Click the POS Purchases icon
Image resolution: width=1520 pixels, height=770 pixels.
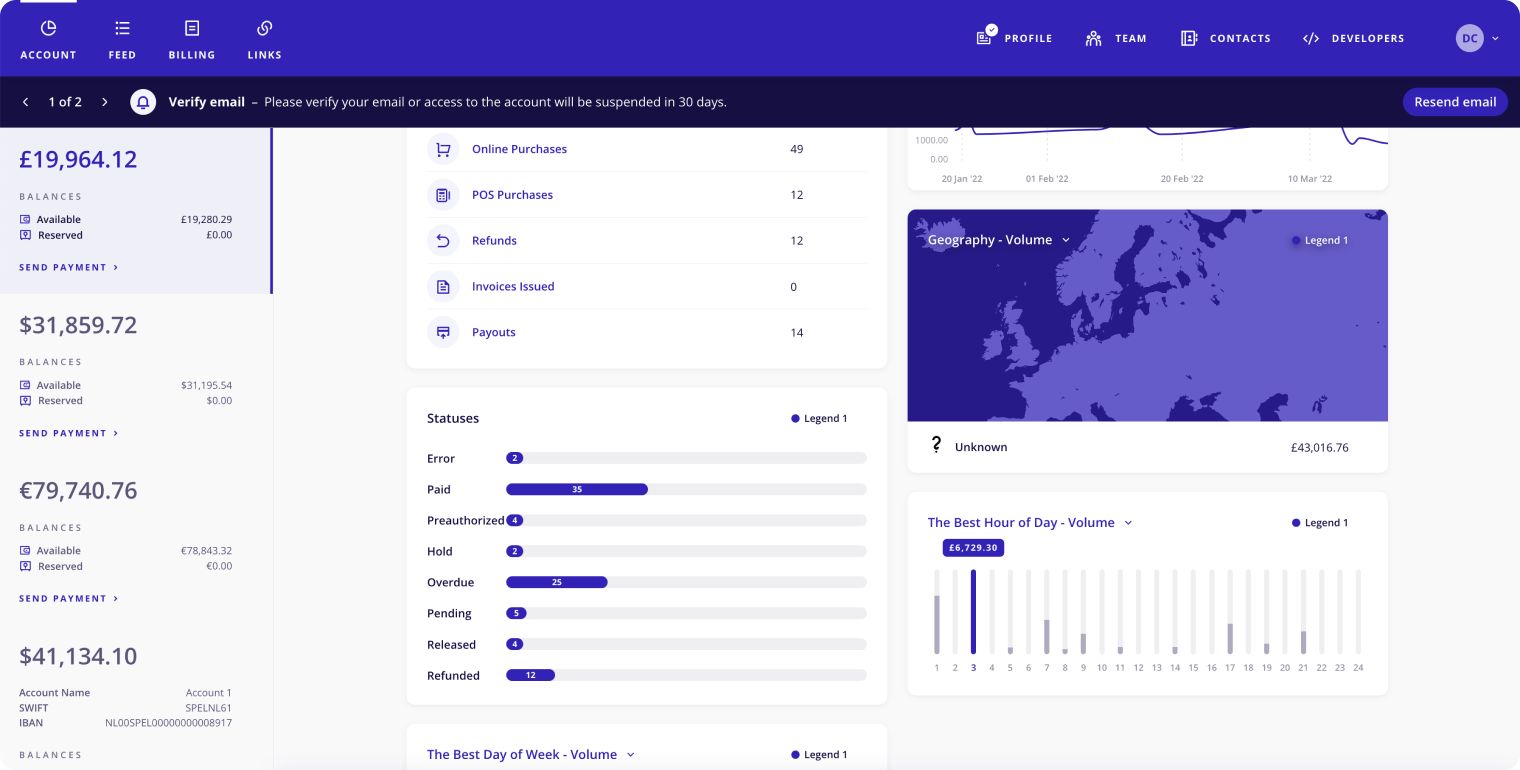tap(443, 195)
